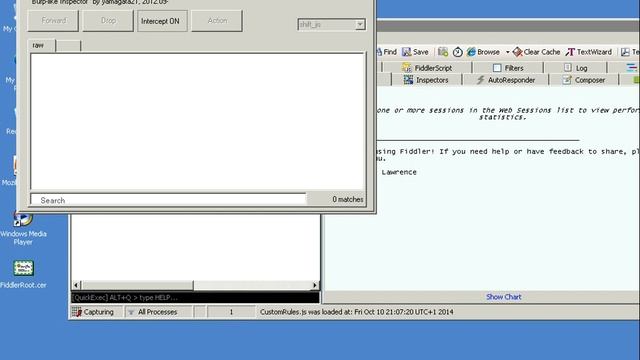
Task: Click the "0 matches" label
Action: tap(347, 199)
